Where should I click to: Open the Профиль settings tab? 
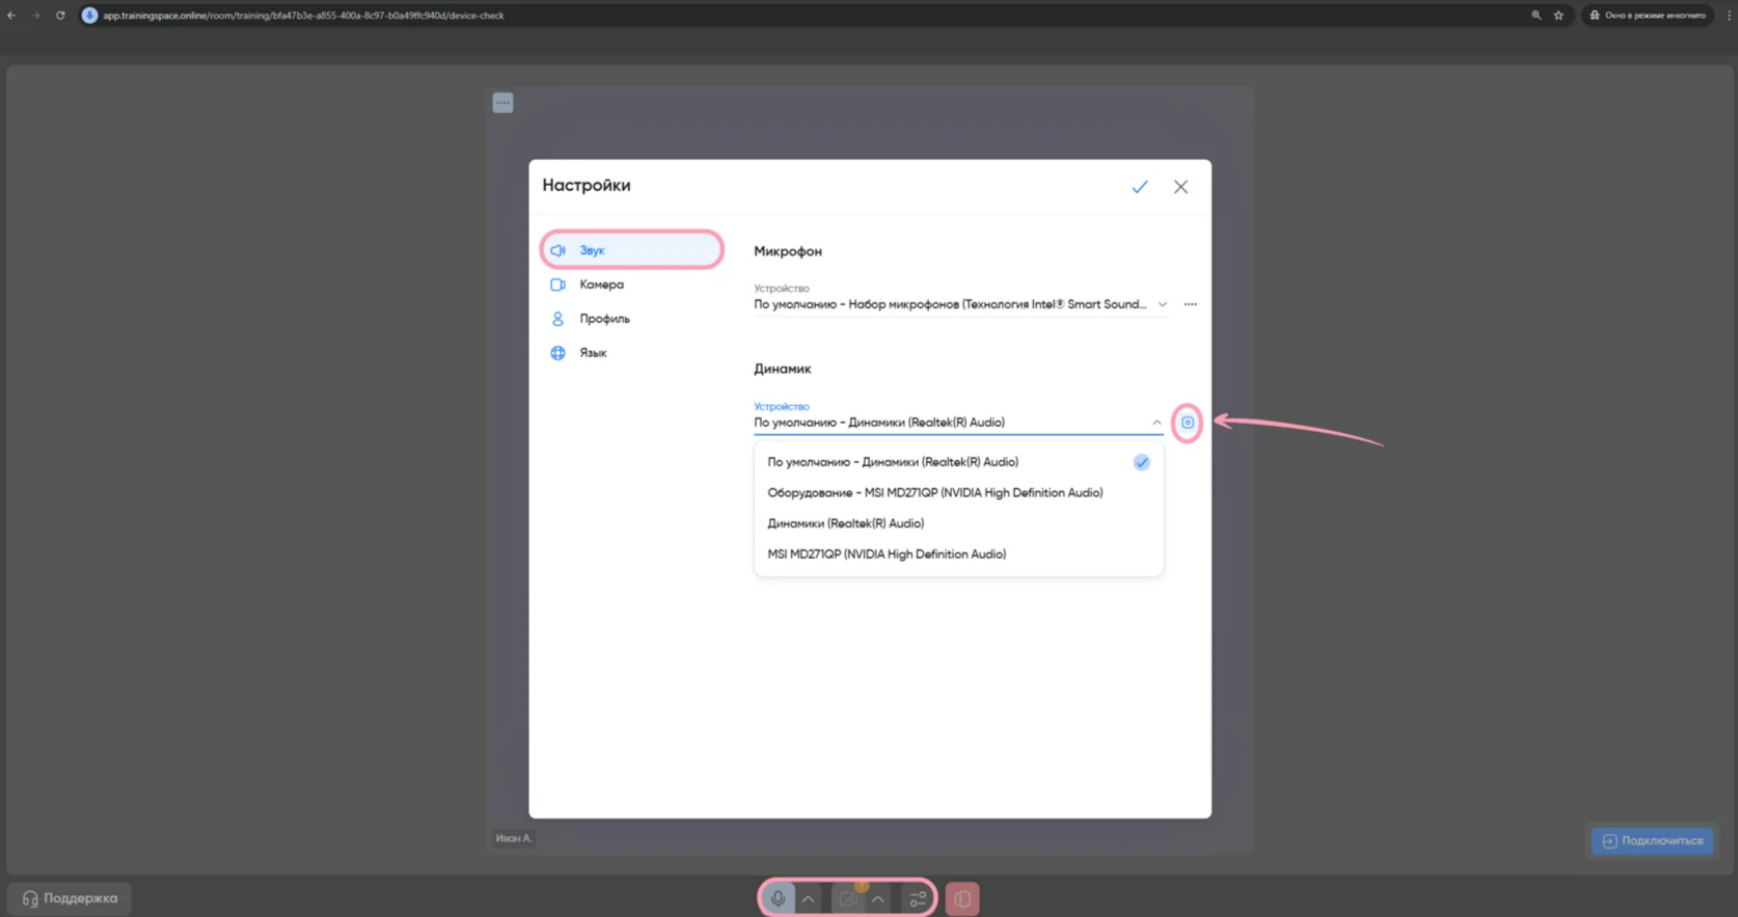[x=604, y=319]
